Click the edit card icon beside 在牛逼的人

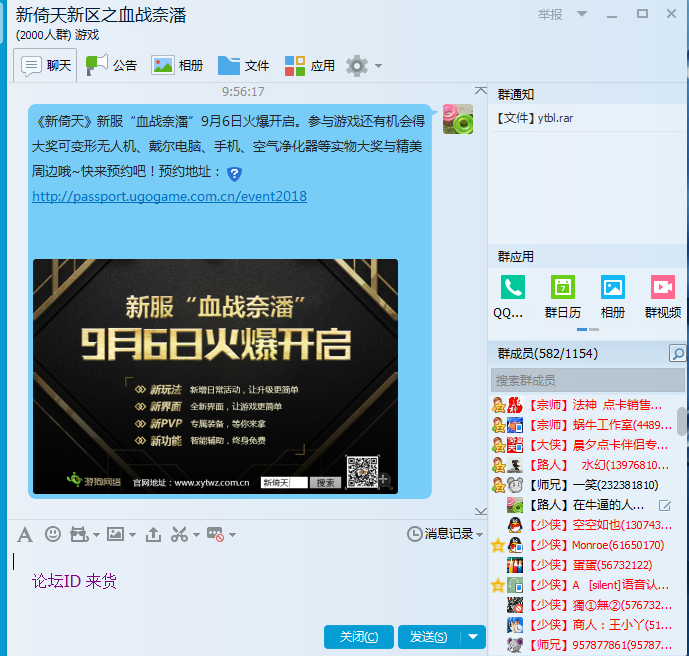[x=665, y=505]
